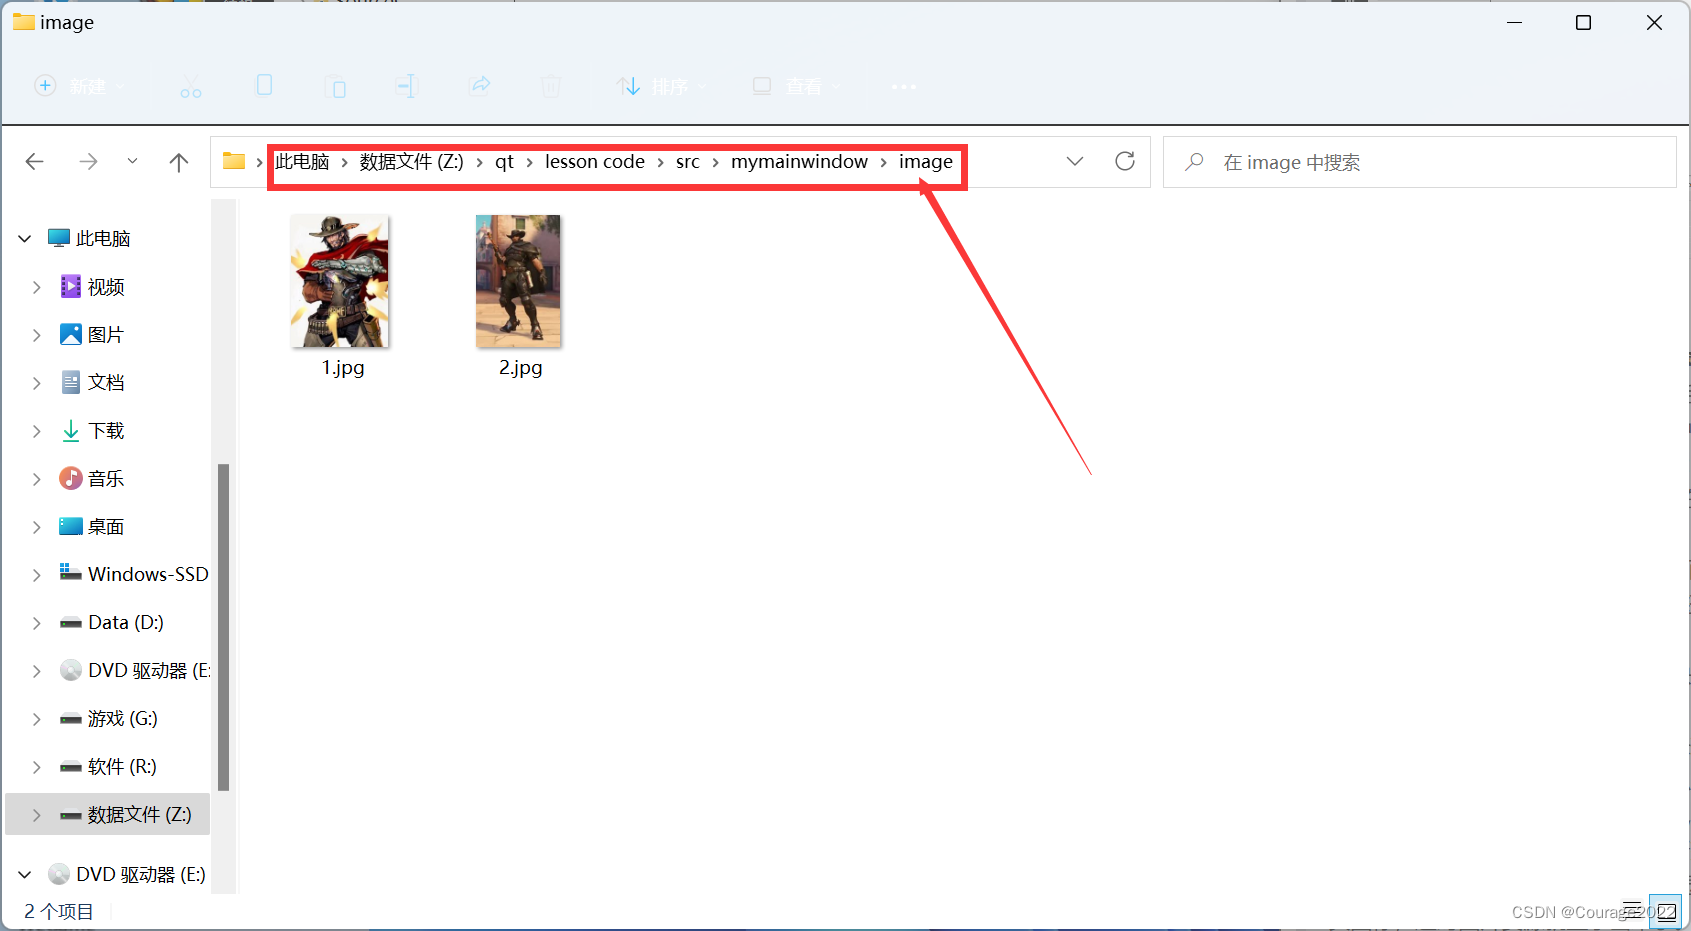Click the Copy icon in toolbar

point(264,85)
